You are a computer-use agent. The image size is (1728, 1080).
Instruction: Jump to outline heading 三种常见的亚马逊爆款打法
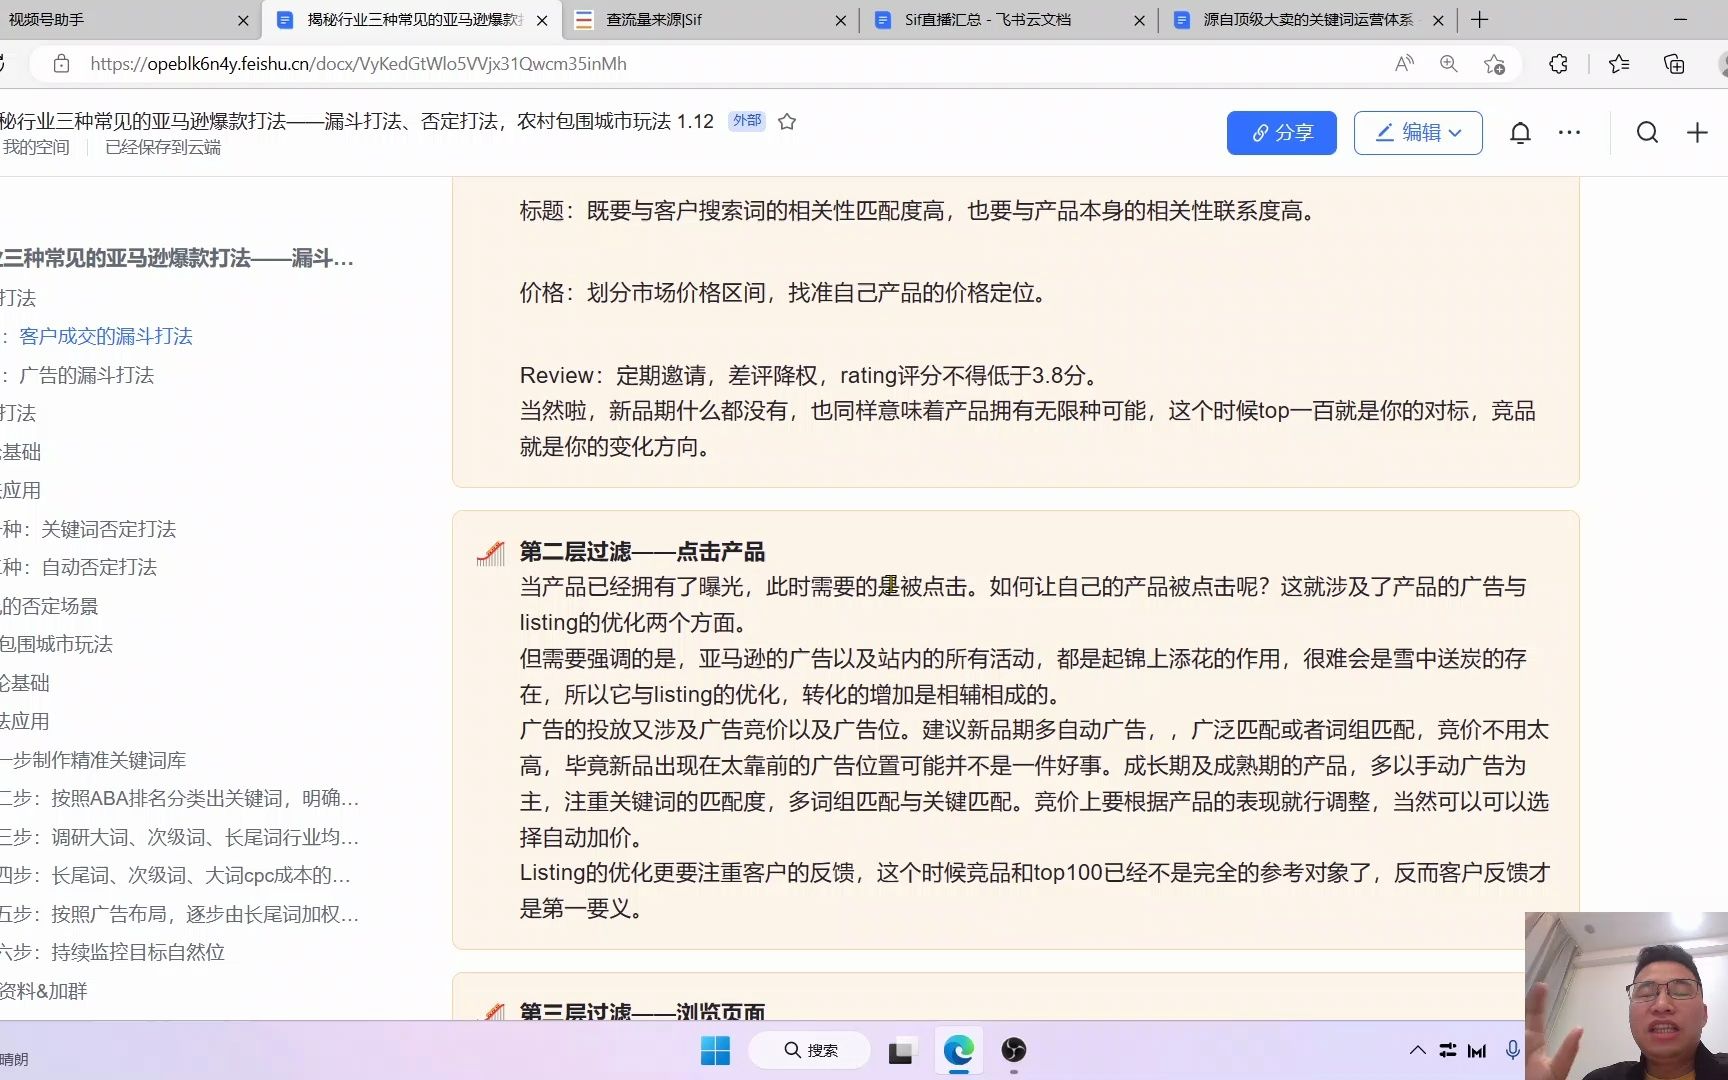tap(177, 259)
